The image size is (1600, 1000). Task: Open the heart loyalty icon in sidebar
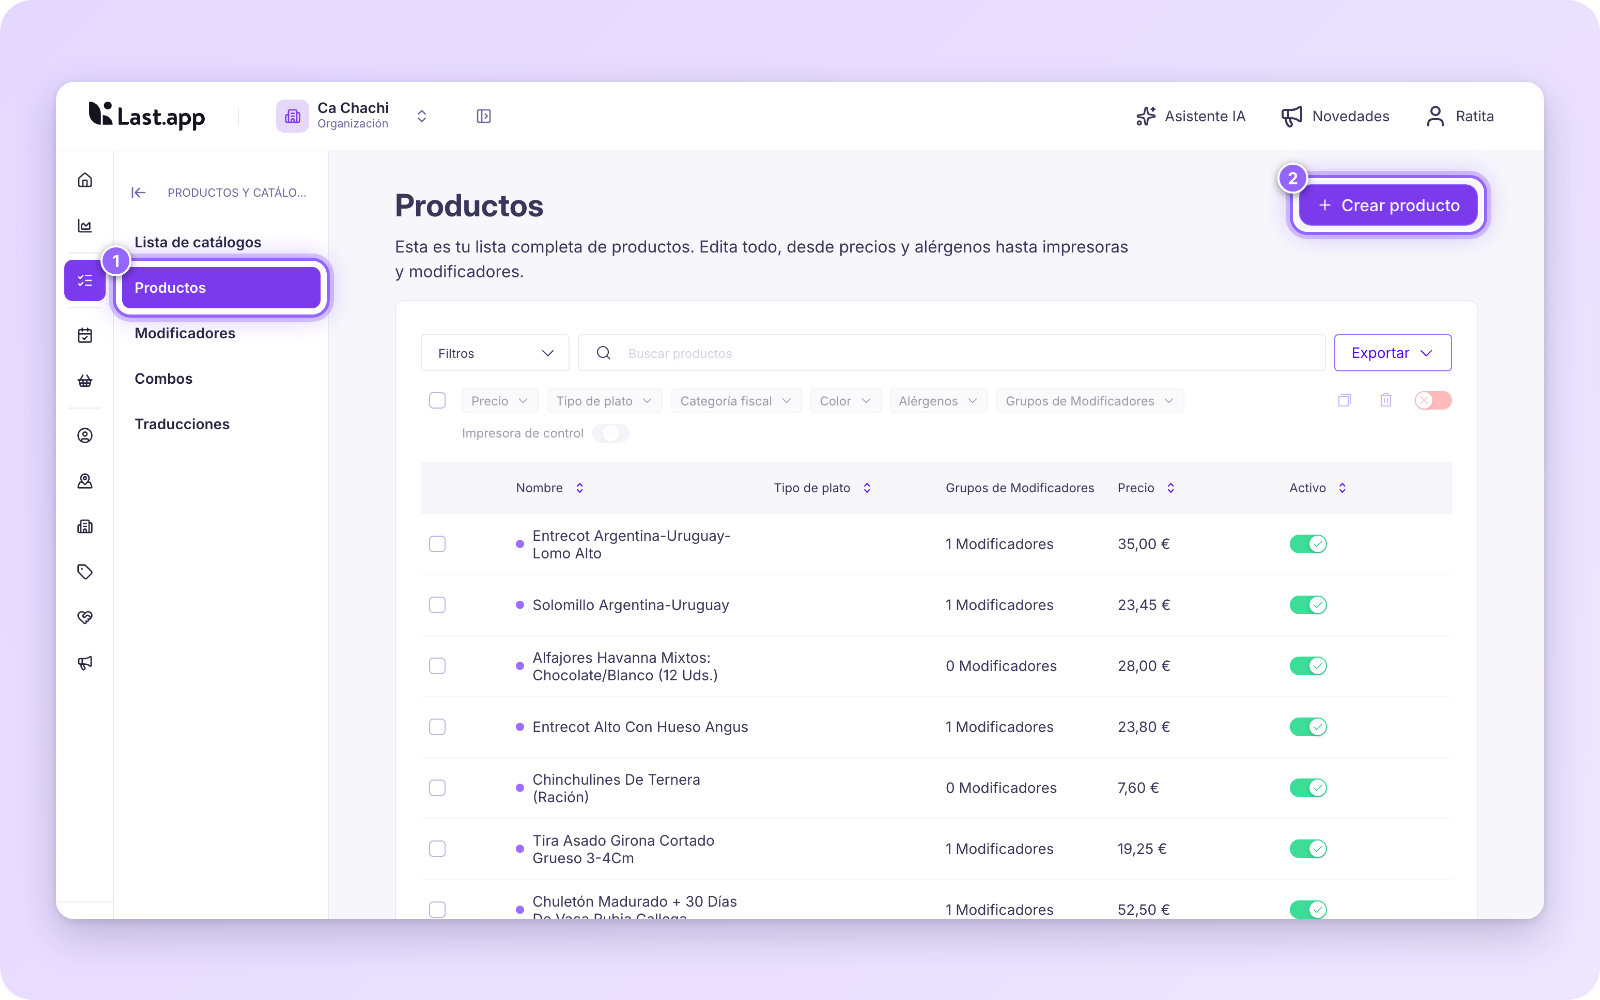[x=85, y=617]
